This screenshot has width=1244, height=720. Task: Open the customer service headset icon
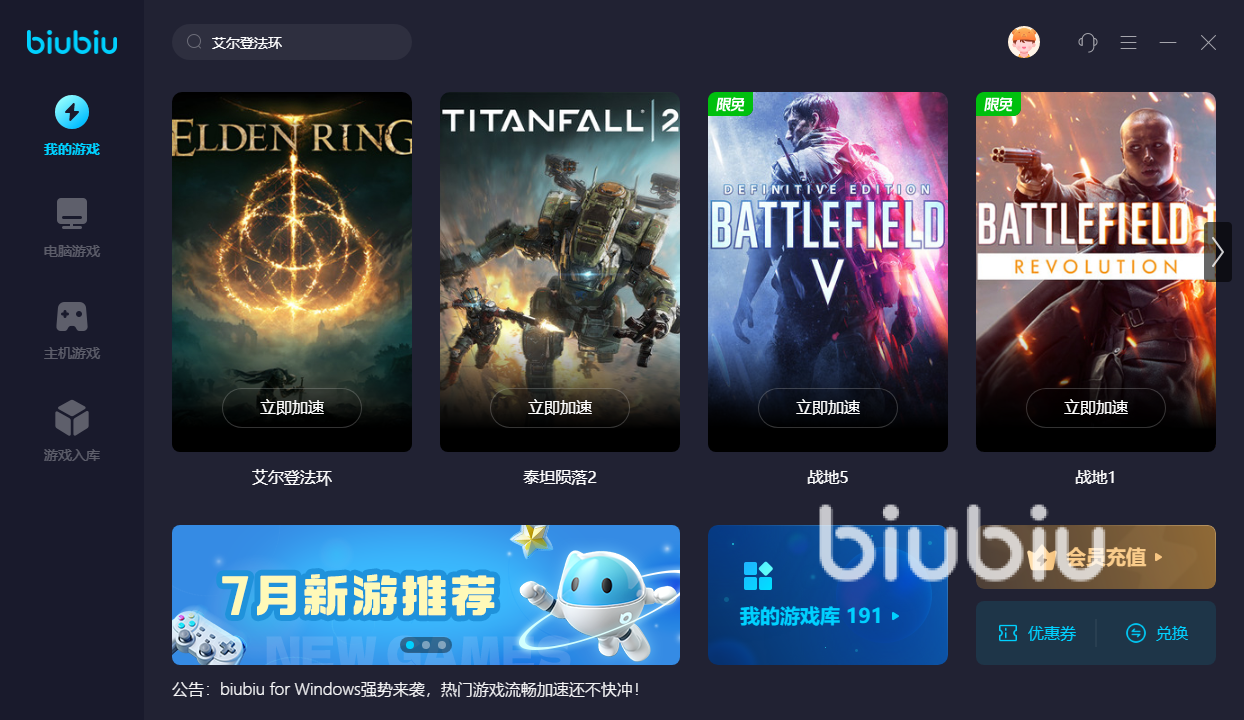tap(1088, 42)
